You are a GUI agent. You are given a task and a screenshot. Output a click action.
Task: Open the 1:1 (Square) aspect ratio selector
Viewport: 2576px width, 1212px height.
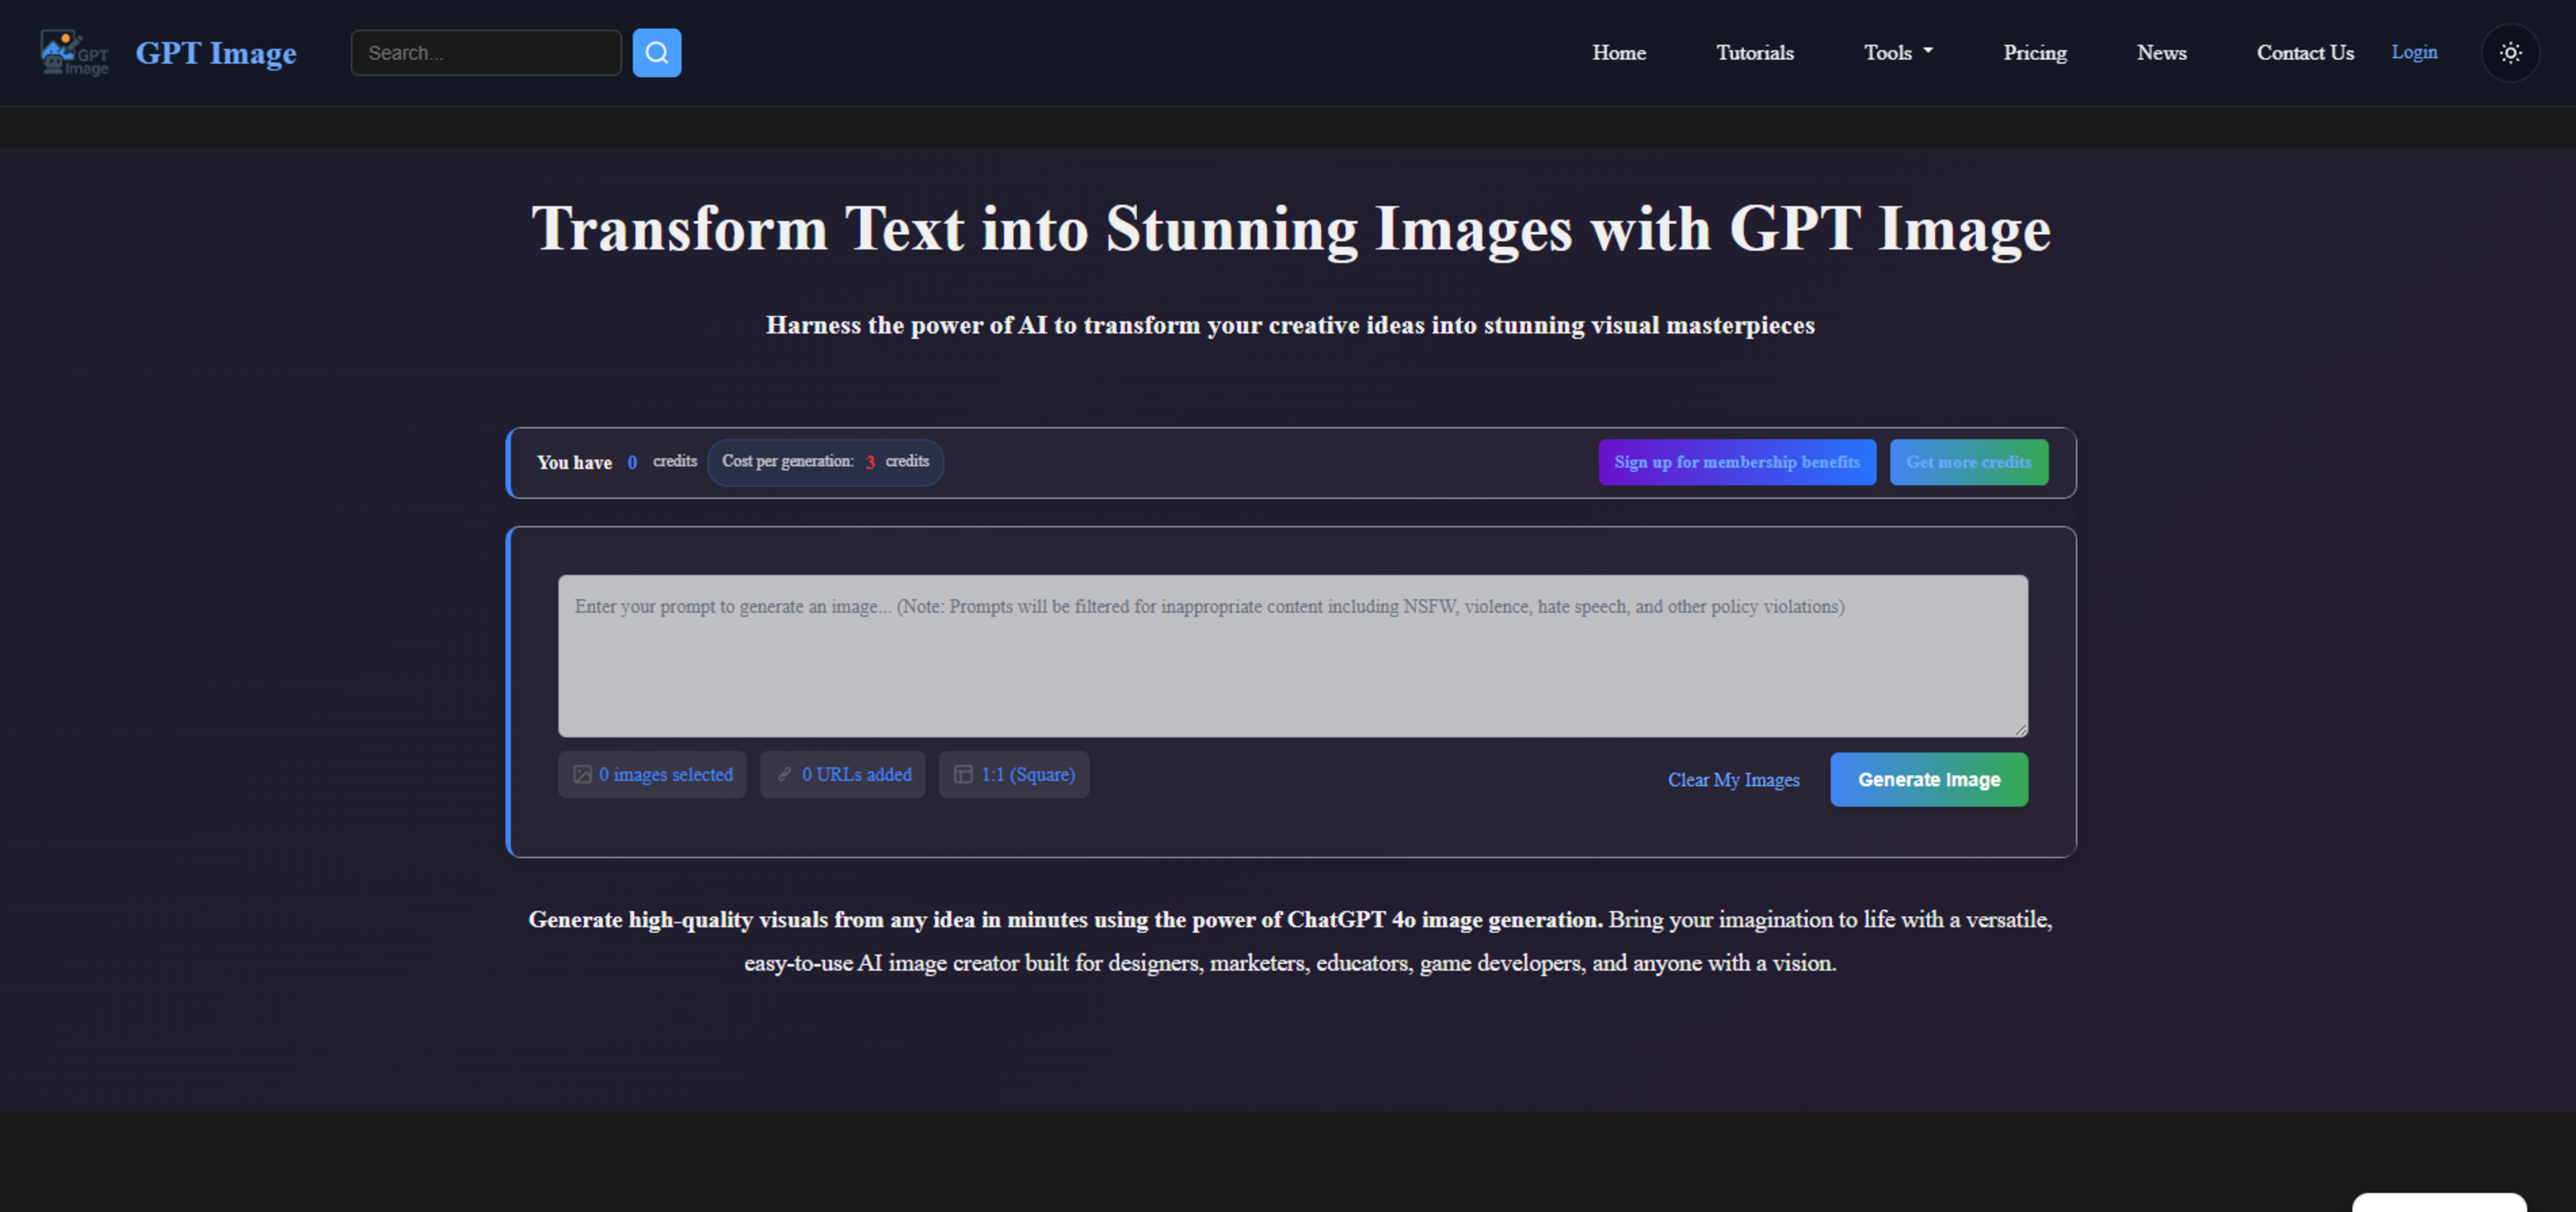click(1027, 775)
